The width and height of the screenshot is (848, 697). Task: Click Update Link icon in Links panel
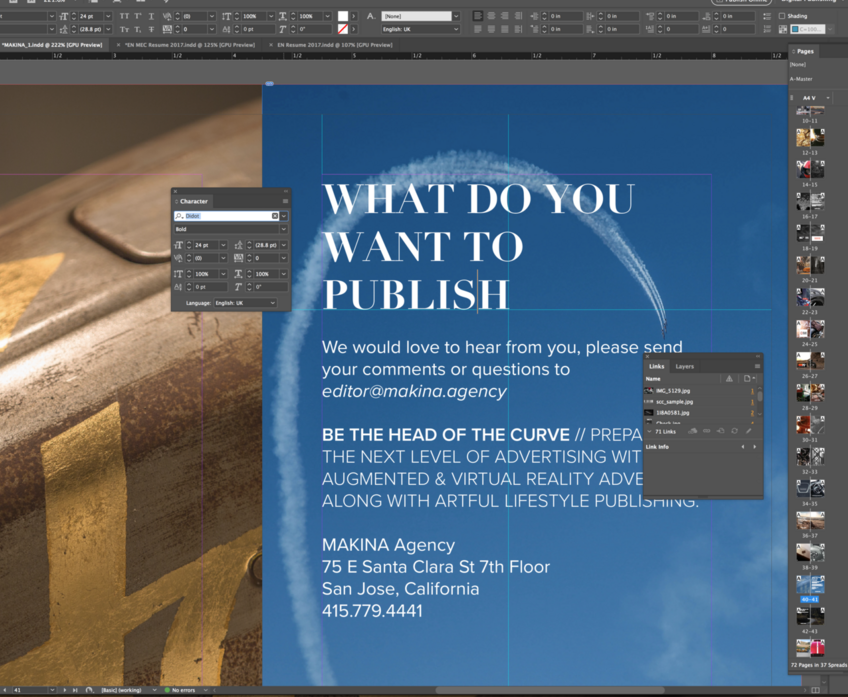[x=734, y=431]
